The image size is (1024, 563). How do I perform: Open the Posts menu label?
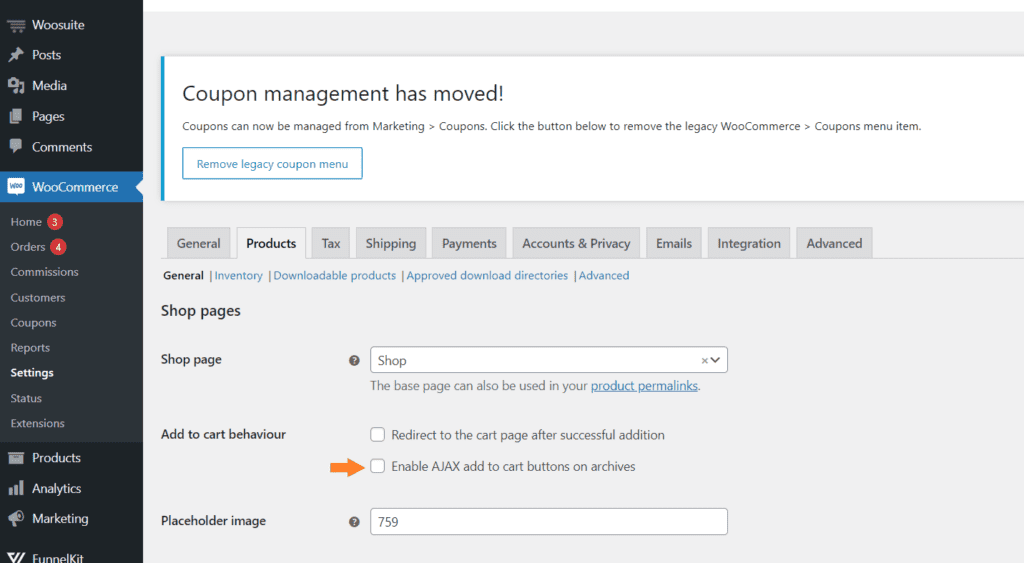point(46,55)
